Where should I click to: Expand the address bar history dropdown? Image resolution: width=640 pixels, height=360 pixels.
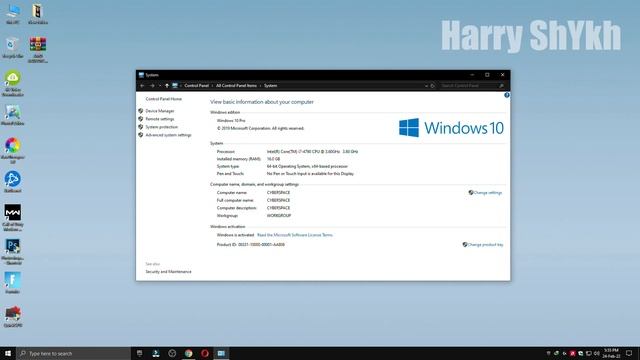tap(426, 86)
